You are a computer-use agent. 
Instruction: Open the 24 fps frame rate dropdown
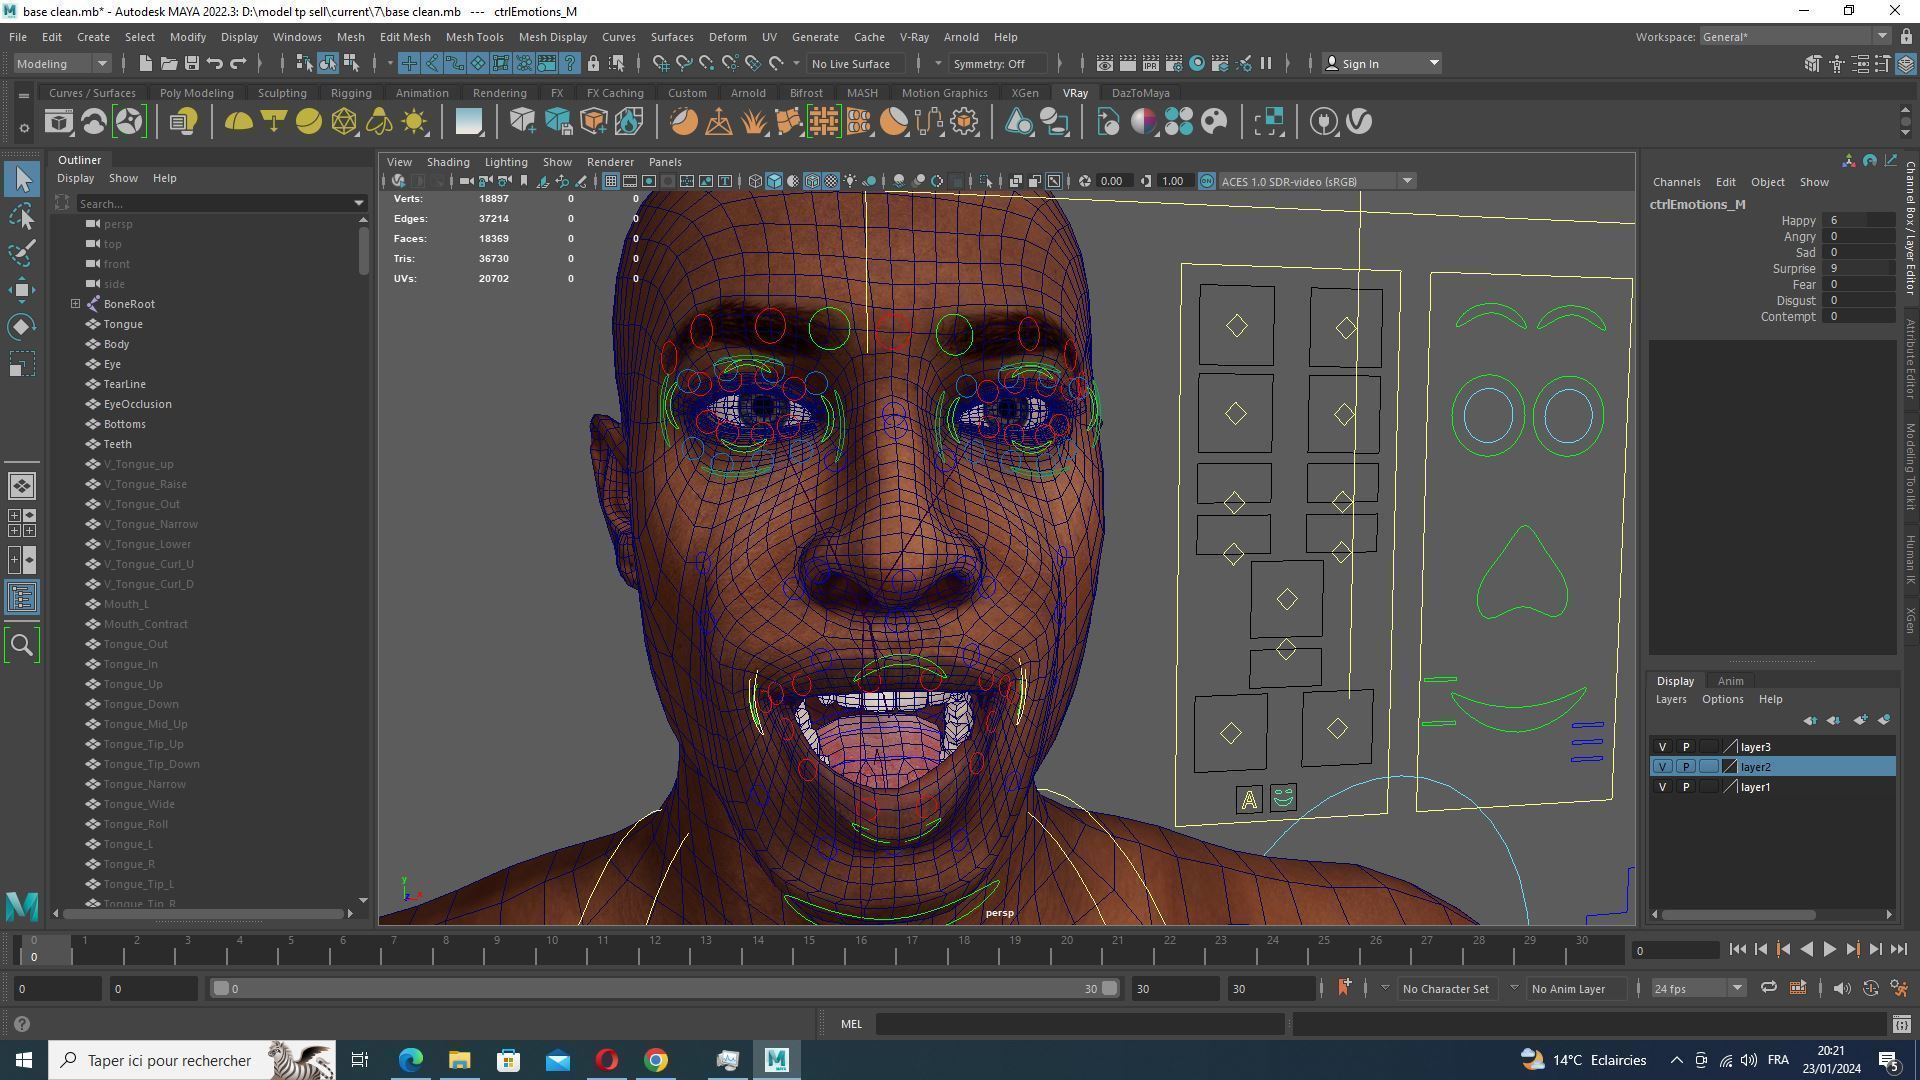(1697, 988)
